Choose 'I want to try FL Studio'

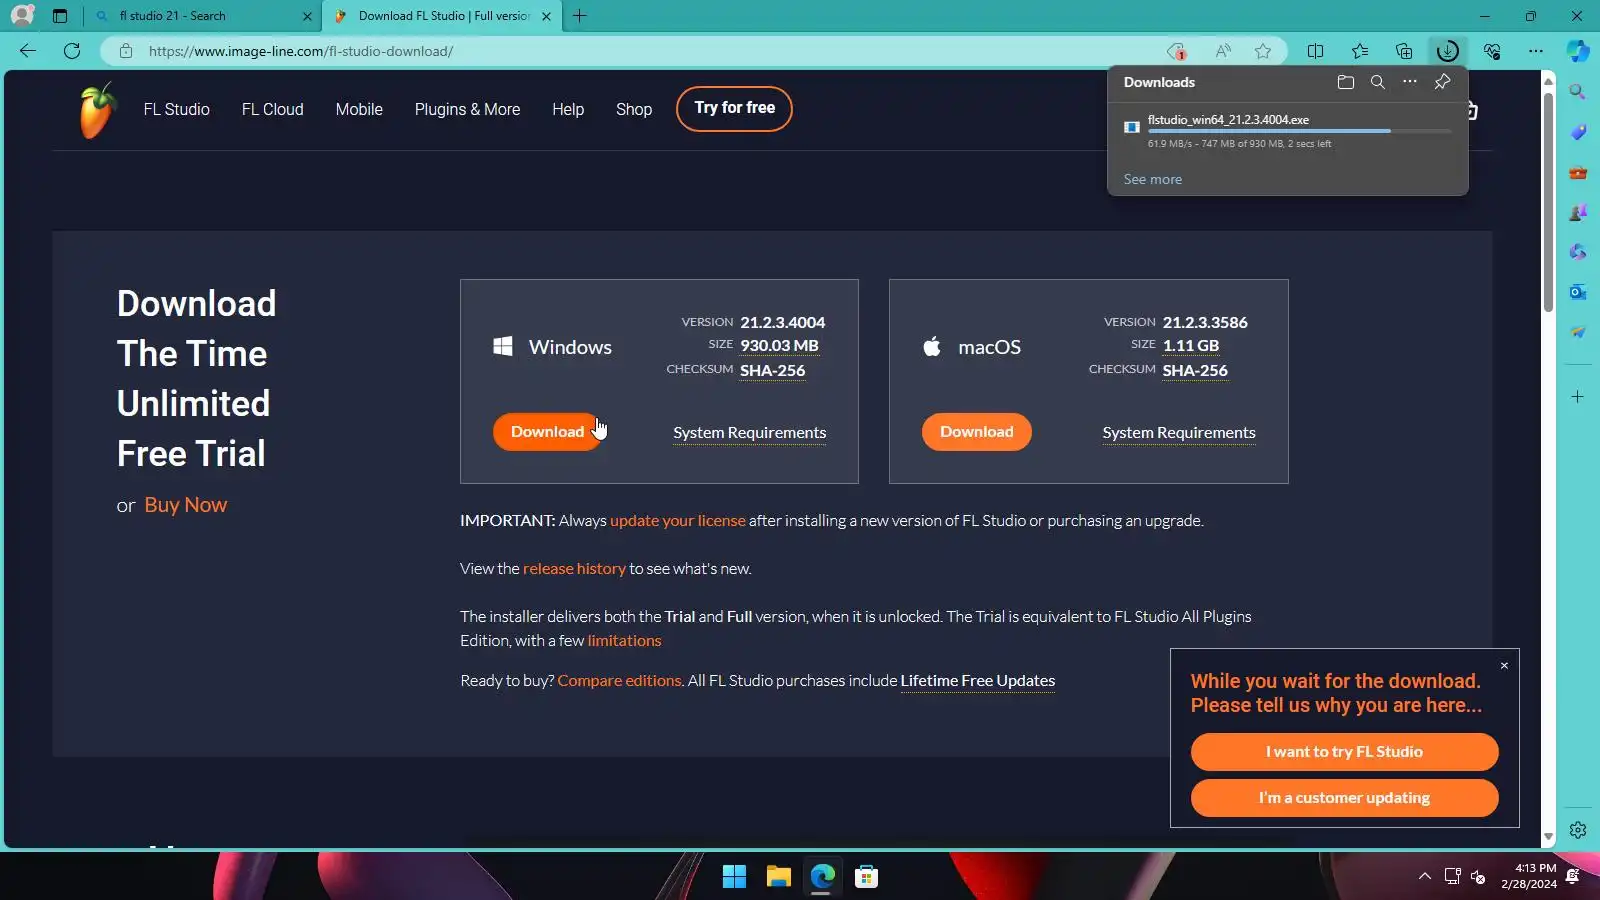[1344, 752]
